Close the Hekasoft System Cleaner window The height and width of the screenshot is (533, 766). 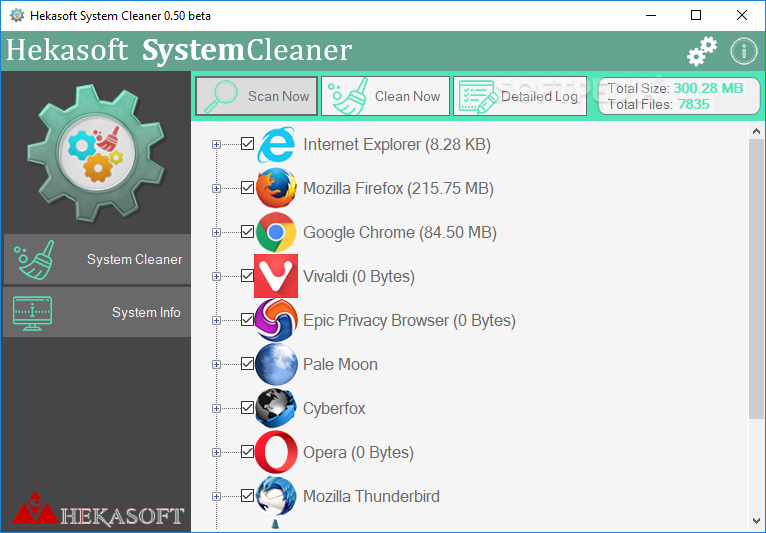(x=742, y=16)
